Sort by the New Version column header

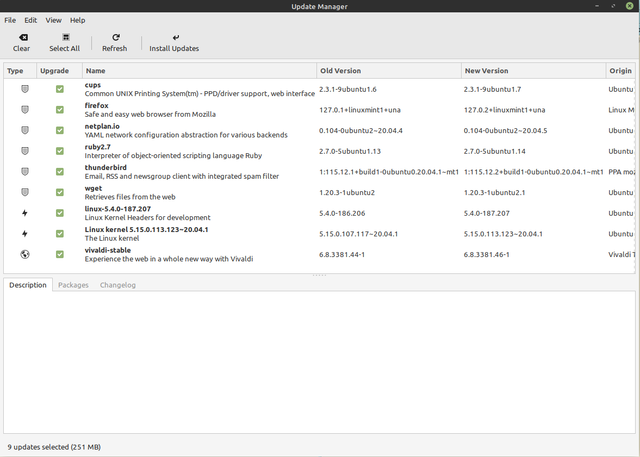click(x=533, y=71)
